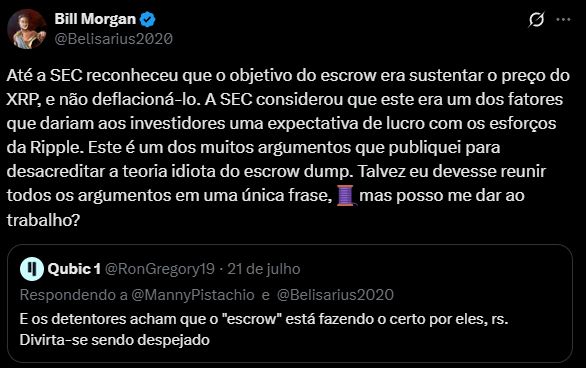Click the purple thread spool emoji

[346, 195]
